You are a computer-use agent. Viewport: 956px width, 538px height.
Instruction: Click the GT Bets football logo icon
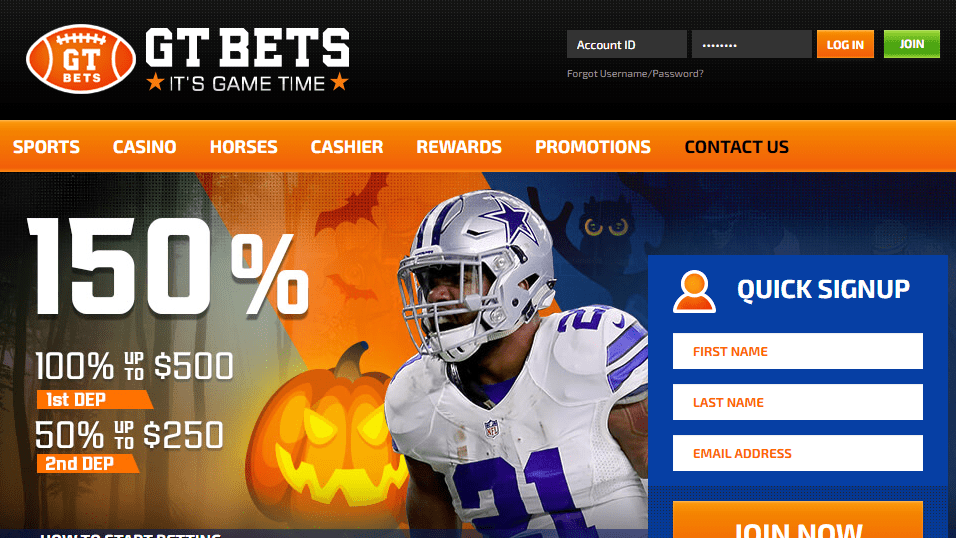pyautogui.click(x=80, y=59)
